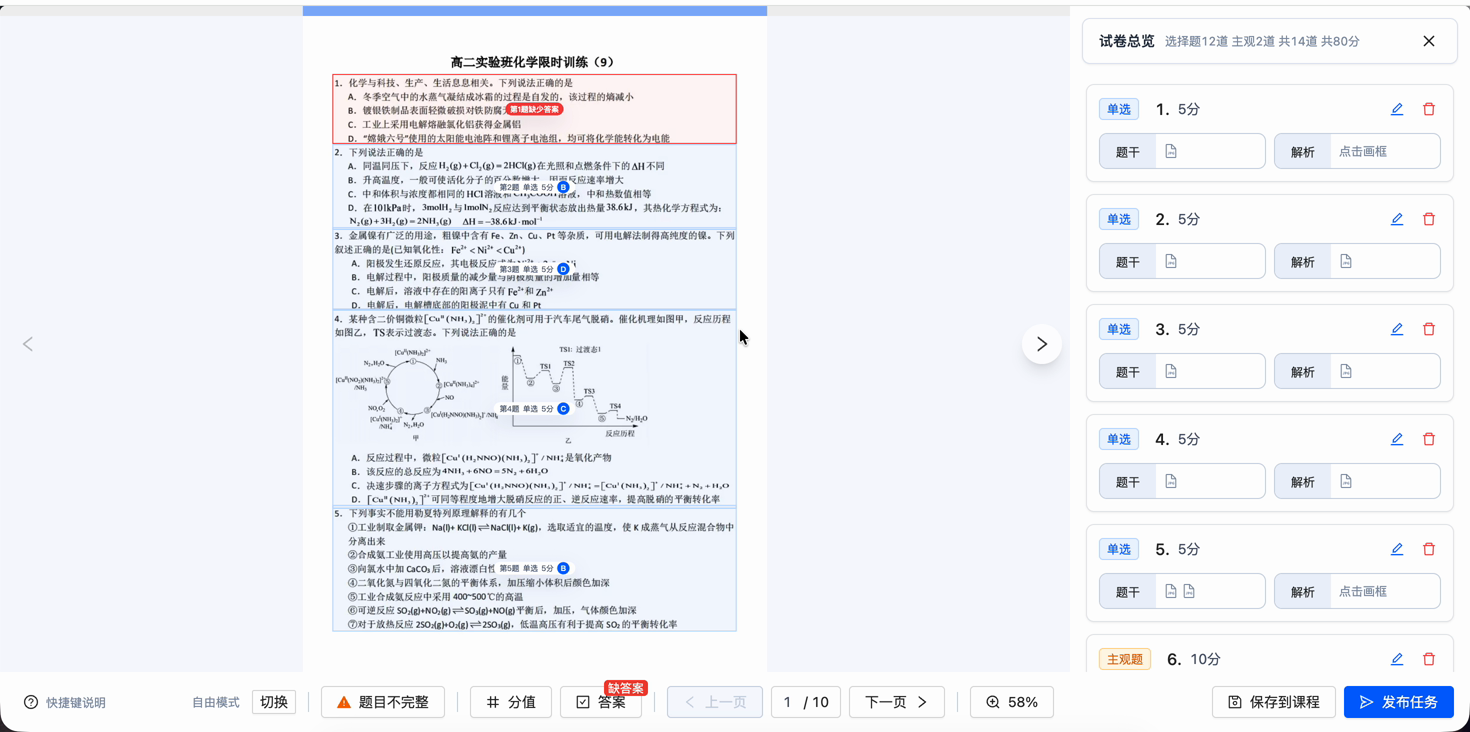Delete question 1 using the trash icon
1470x732 pixels.
coord(1429,109)
